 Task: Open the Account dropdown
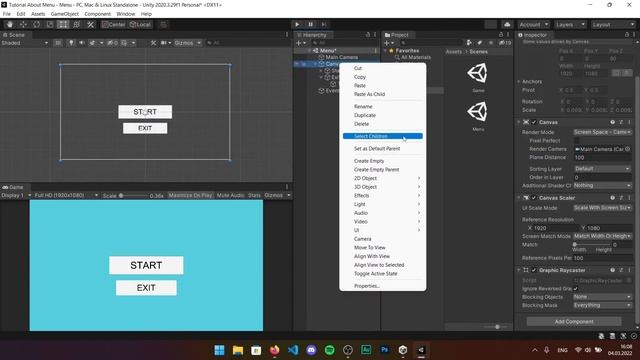(533, 24)
